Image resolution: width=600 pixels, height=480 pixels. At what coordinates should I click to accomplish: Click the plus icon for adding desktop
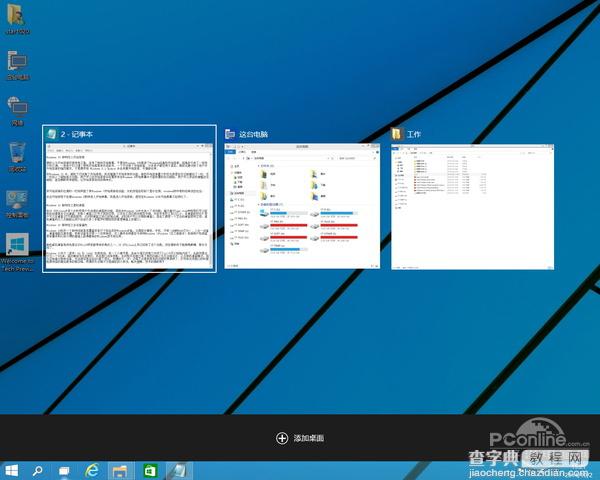click(282, 438)
